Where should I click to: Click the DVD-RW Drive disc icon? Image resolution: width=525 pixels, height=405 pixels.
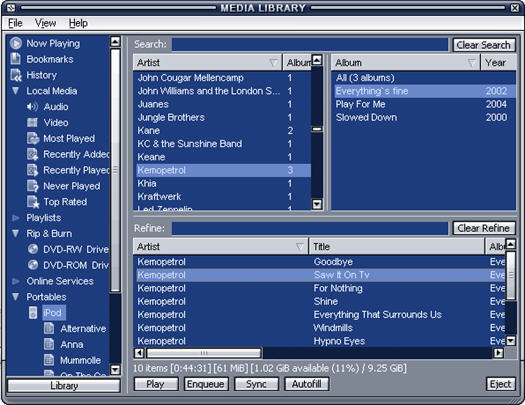33,249
